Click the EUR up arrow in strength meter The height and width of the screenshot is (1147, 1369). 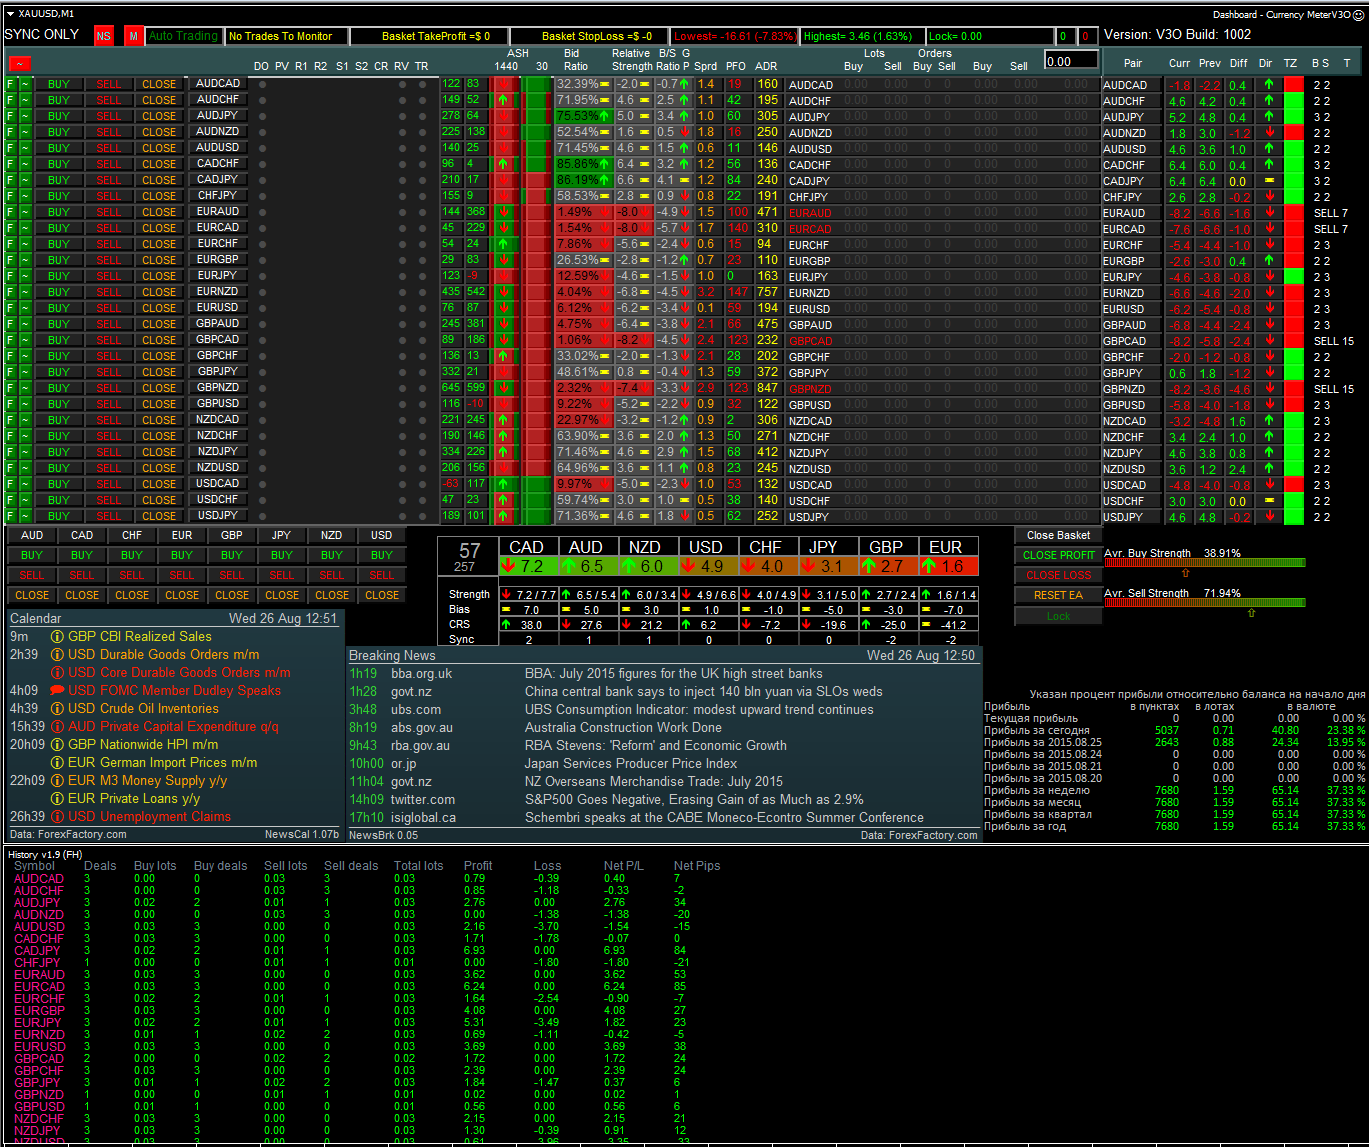[930, 567]
